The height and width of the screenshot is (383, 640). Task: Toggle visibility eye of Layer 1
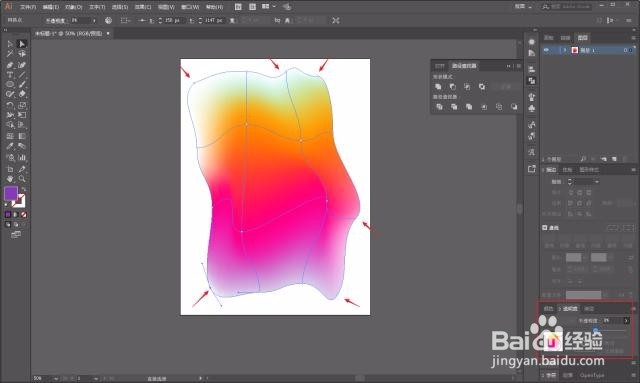pyautogui.click(x=546, y=50)
